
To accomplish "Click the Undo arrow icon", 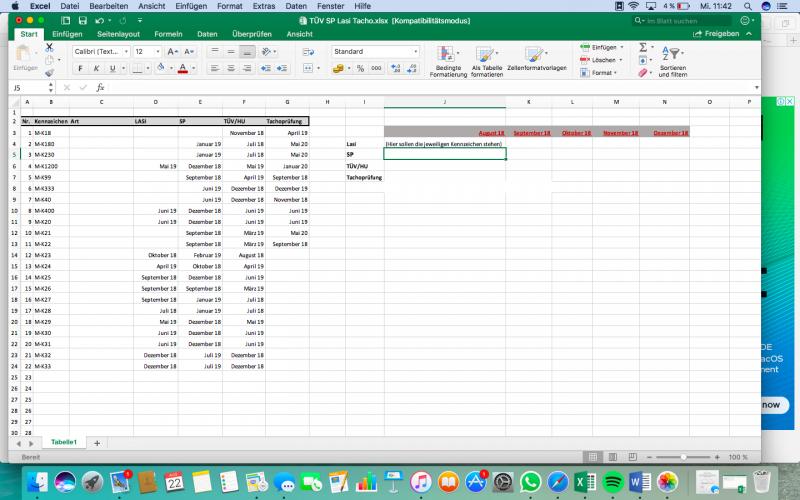I will tap(99, 20).
